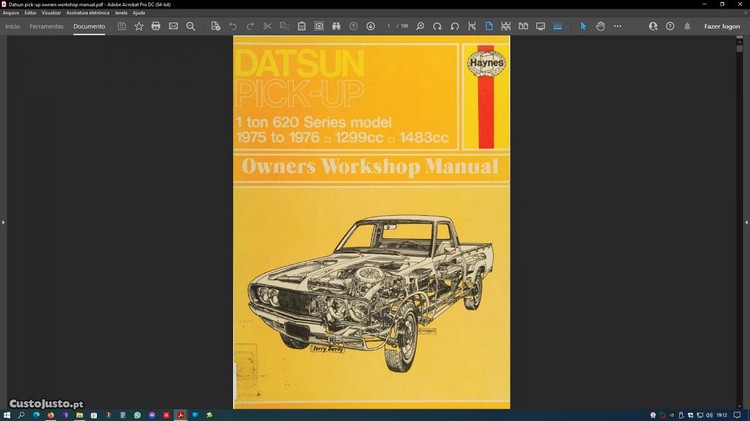Click the snapshot camera icon

pos(319,26)
